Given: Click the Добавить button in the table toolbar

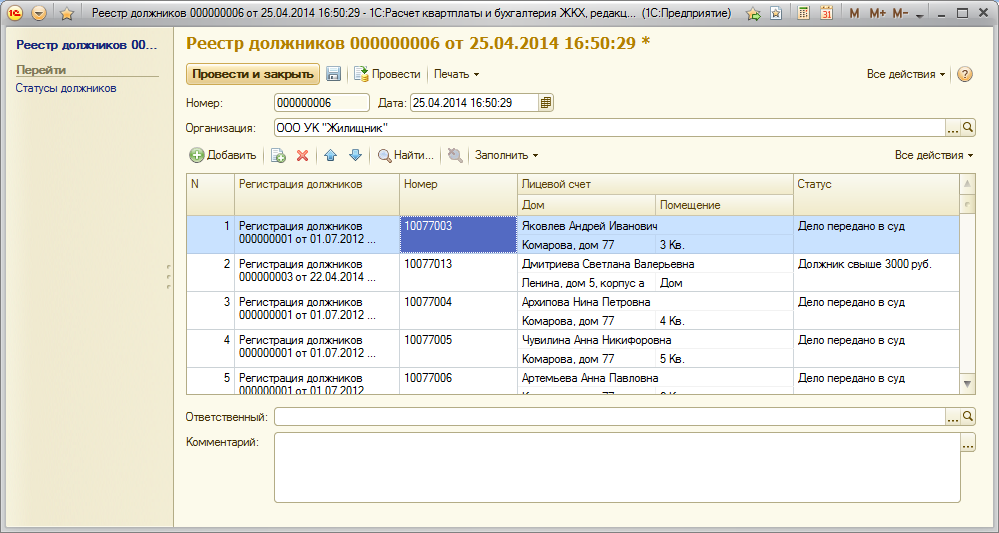Looking at the screenshot, I should pyautogui.click(x=223, y=155).
